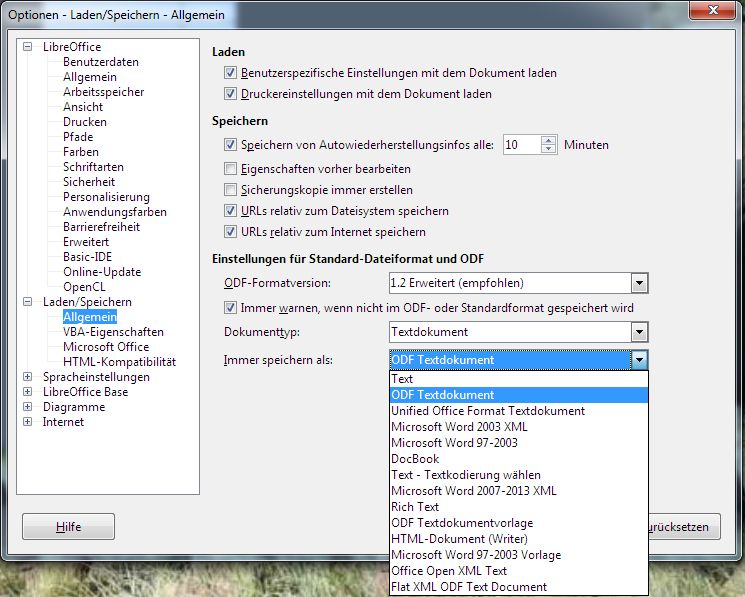Expand the Diagramme tree node

28,407
